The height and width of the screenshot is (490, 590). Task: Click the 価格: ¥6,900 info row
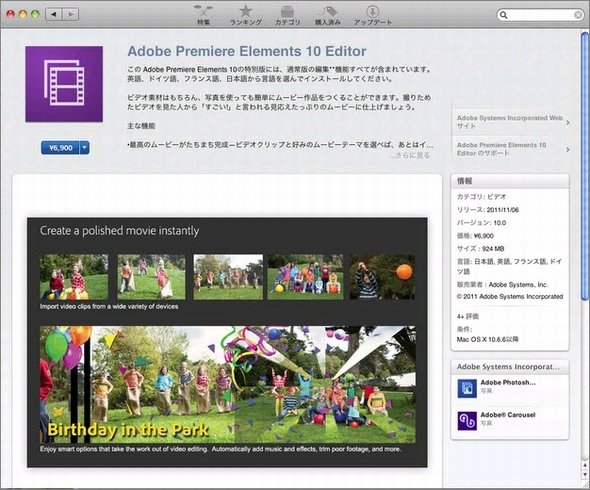[x=475, y=236]
